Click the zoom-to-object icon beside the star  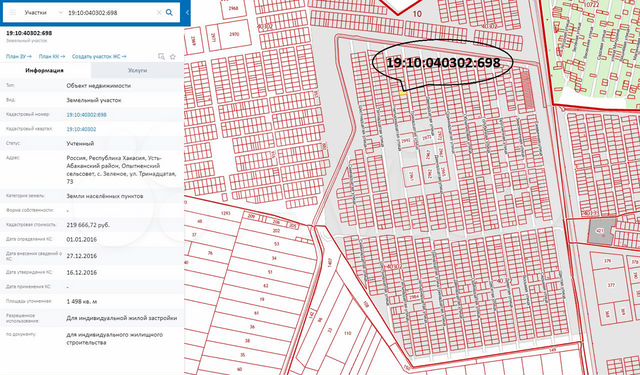pos(161,57)
